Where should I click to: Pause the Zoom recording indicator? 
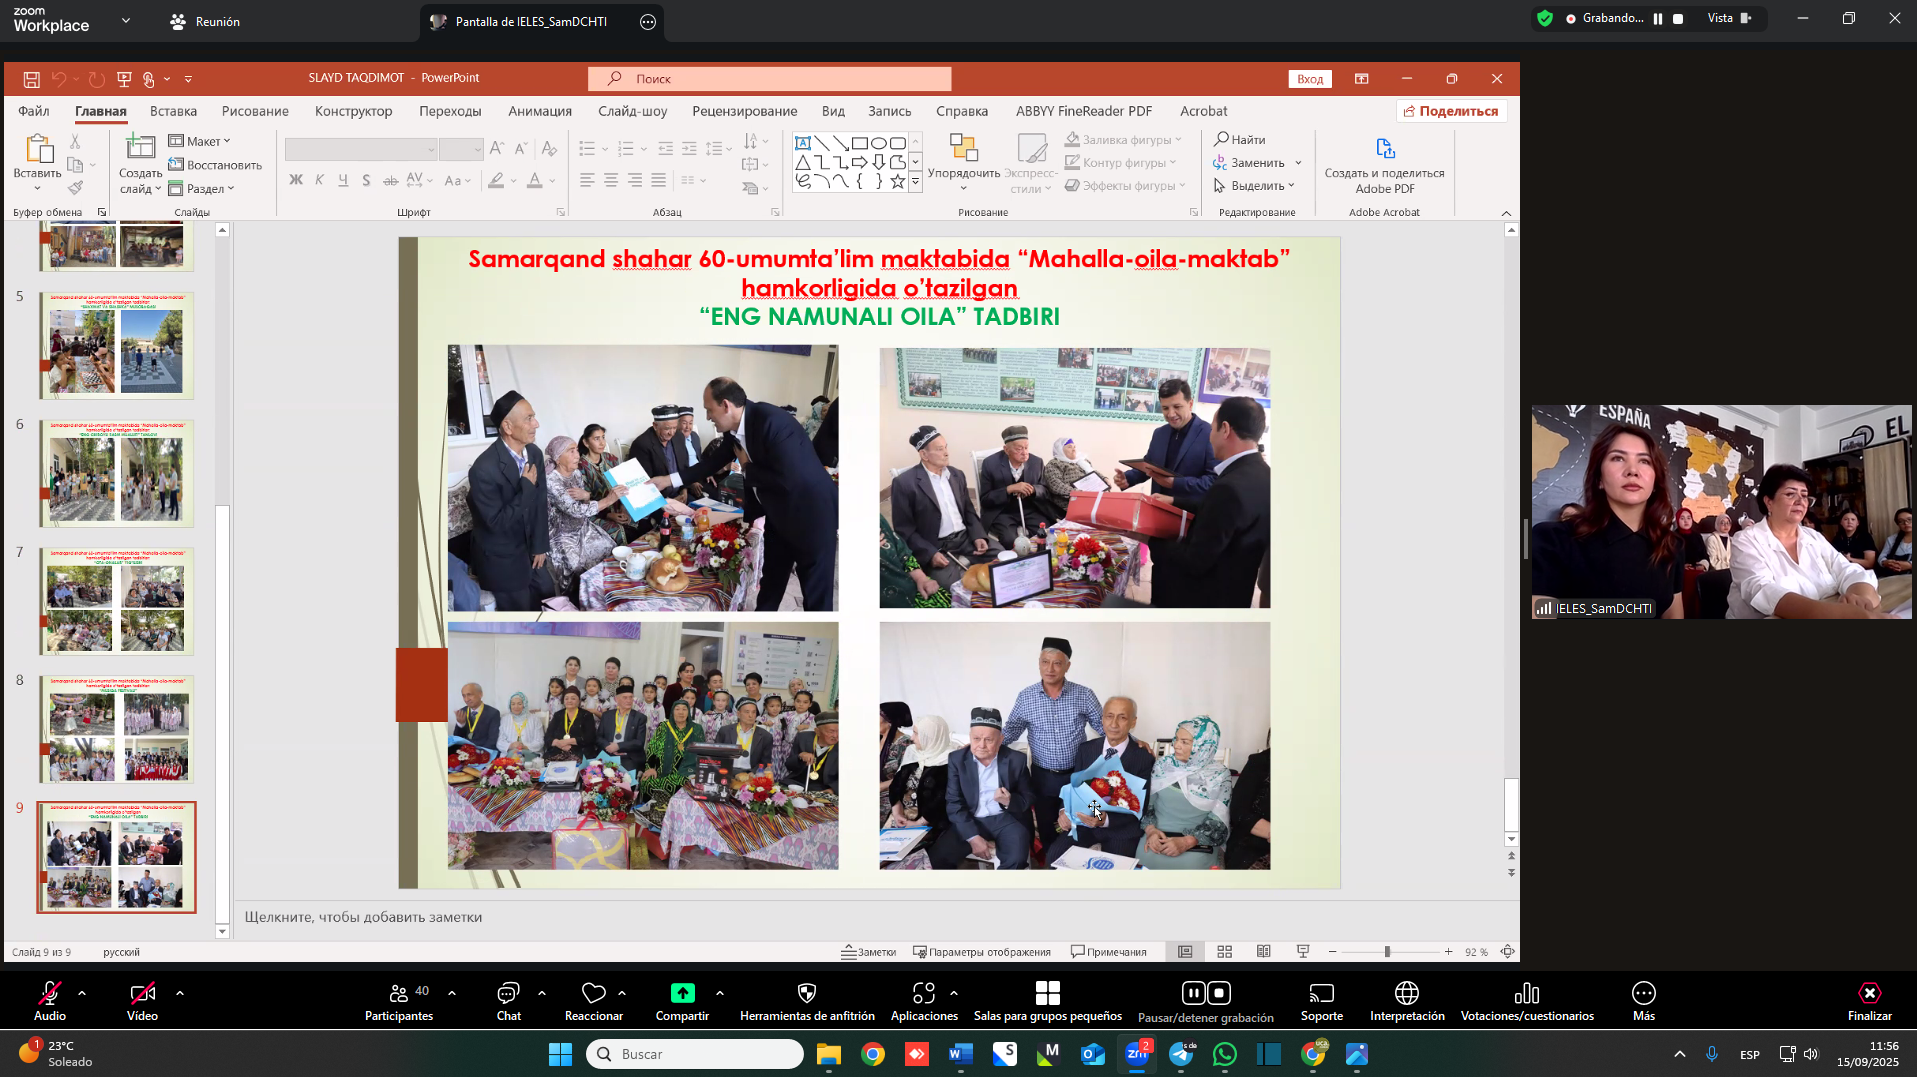coord(1657,19)
